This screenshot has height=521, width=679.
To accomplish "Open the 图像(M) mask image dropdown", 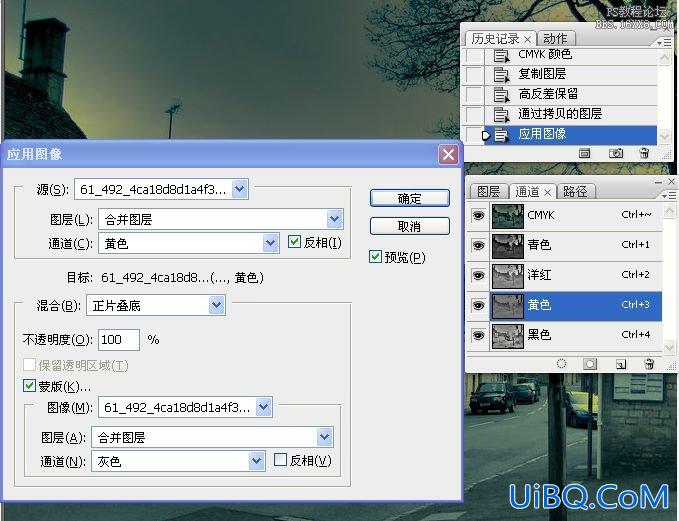I will pyautogui.click(x=263, y=407).
